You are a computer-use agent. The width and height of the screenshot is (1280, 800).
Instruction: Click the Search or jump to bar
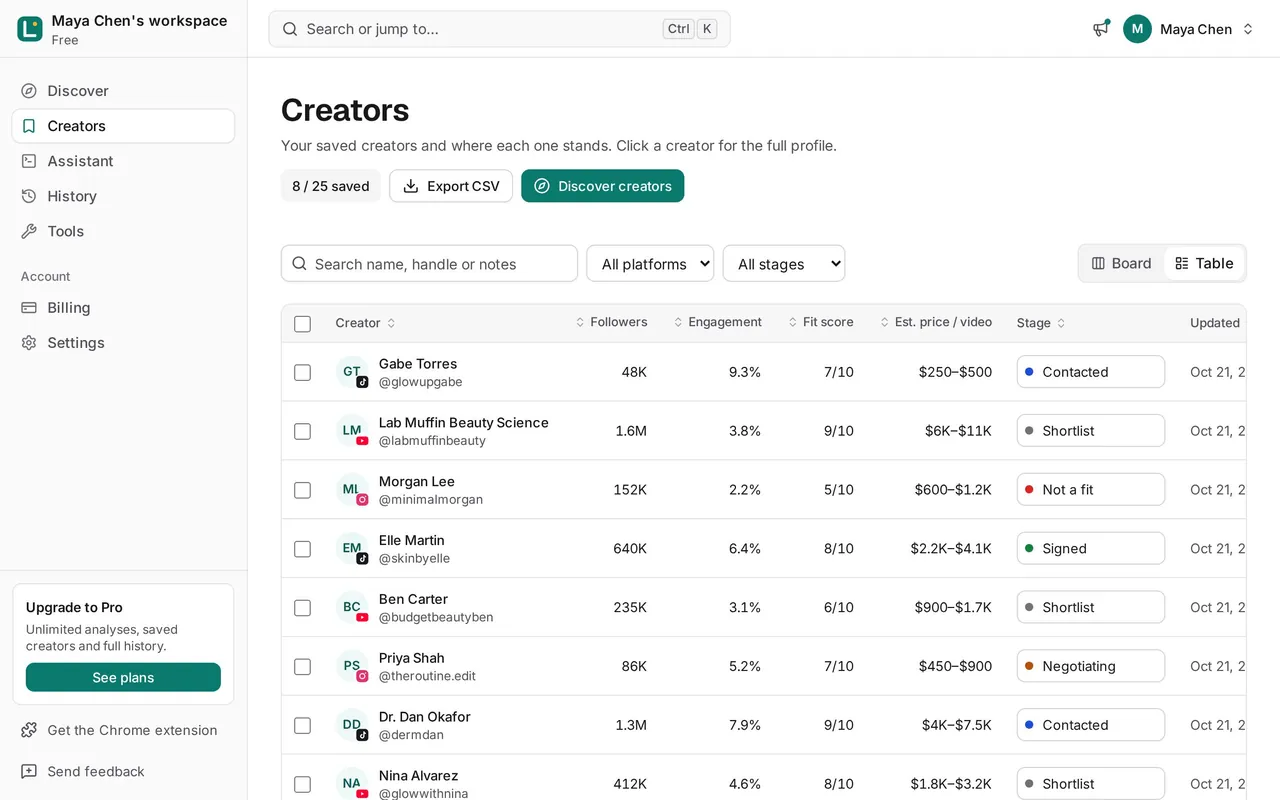(x=499, y=29)
